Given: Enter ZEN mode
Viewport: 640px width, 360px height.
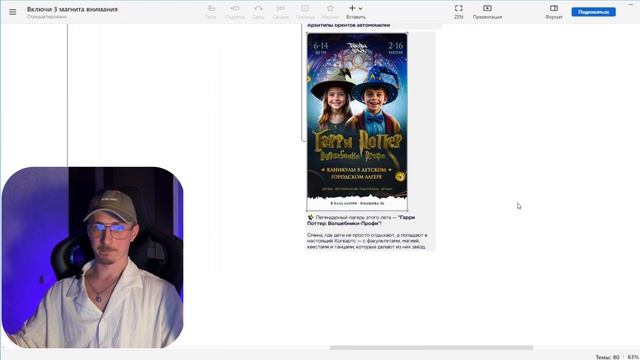Looking at the screenshot, I should click(x=458, y=12).
